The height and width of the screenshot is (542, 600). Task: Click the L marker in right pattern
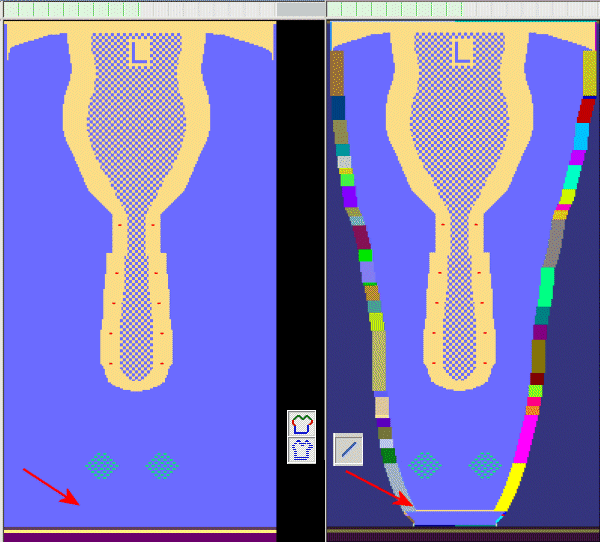point(463,52)
